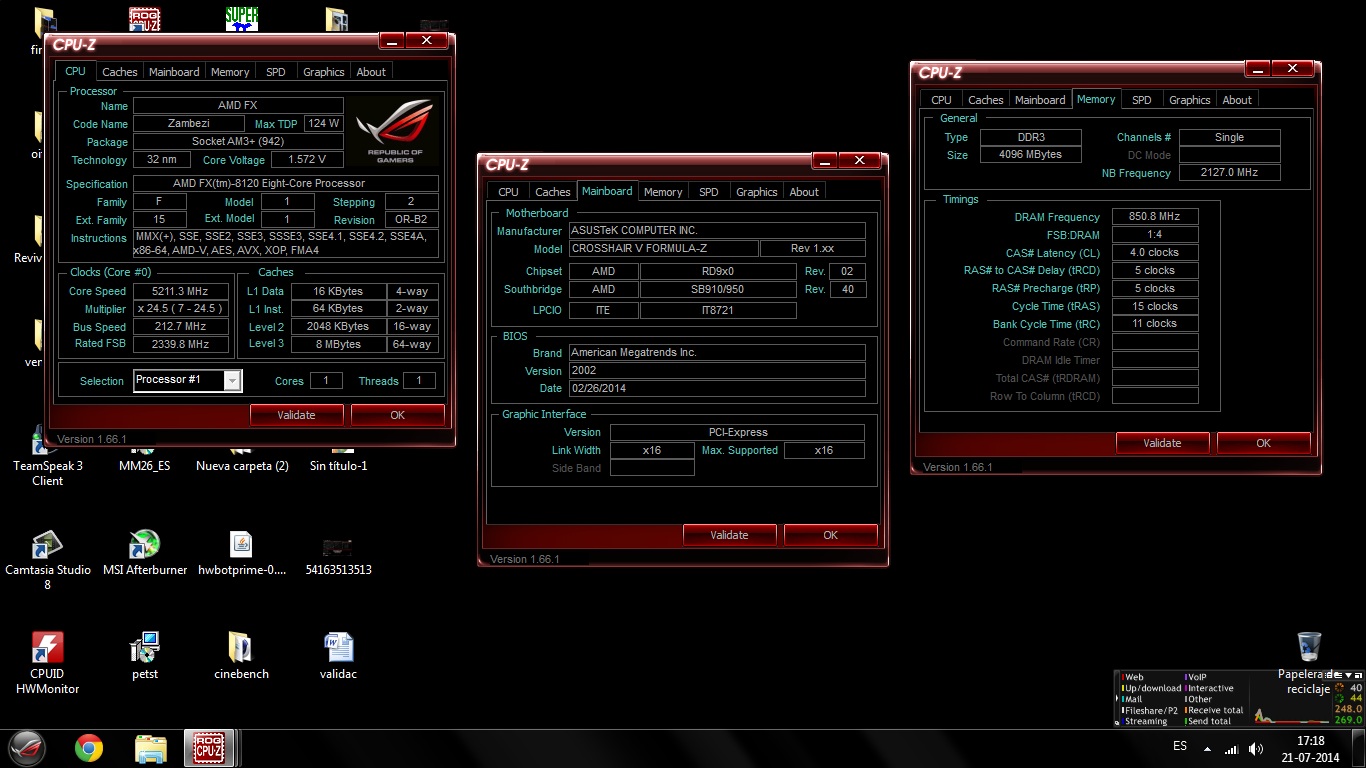
Task: Open Memory tab in the Mainboard window
Action: pos(663,192)
